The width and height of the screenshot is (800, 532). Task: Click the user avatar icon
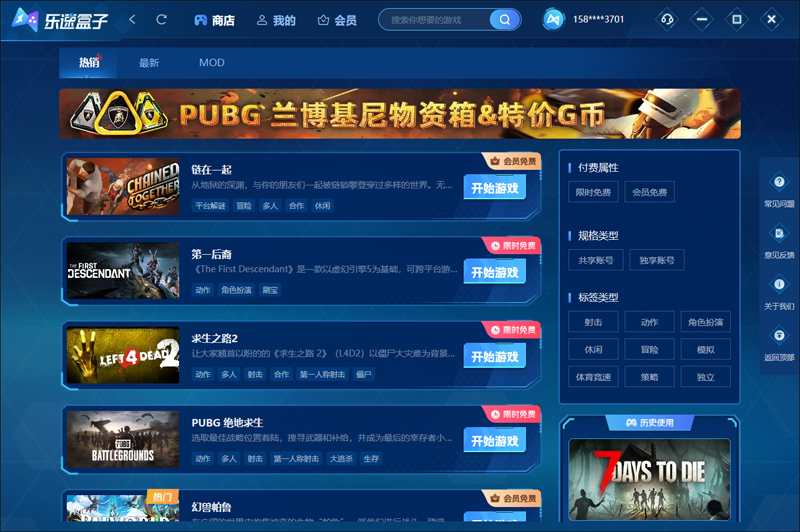coord(554,20)
